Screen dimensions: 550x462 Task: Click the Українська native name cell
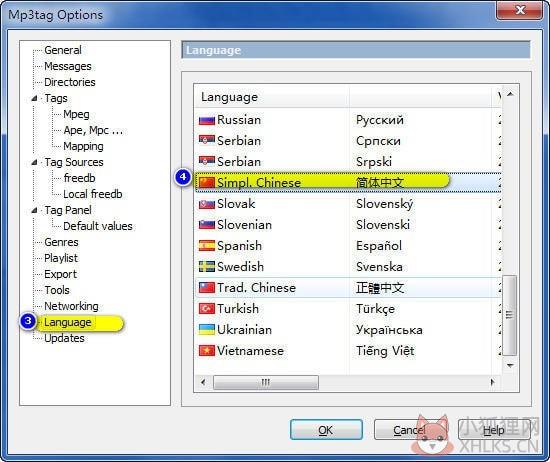pyautogui.click(x=389, y=330)
